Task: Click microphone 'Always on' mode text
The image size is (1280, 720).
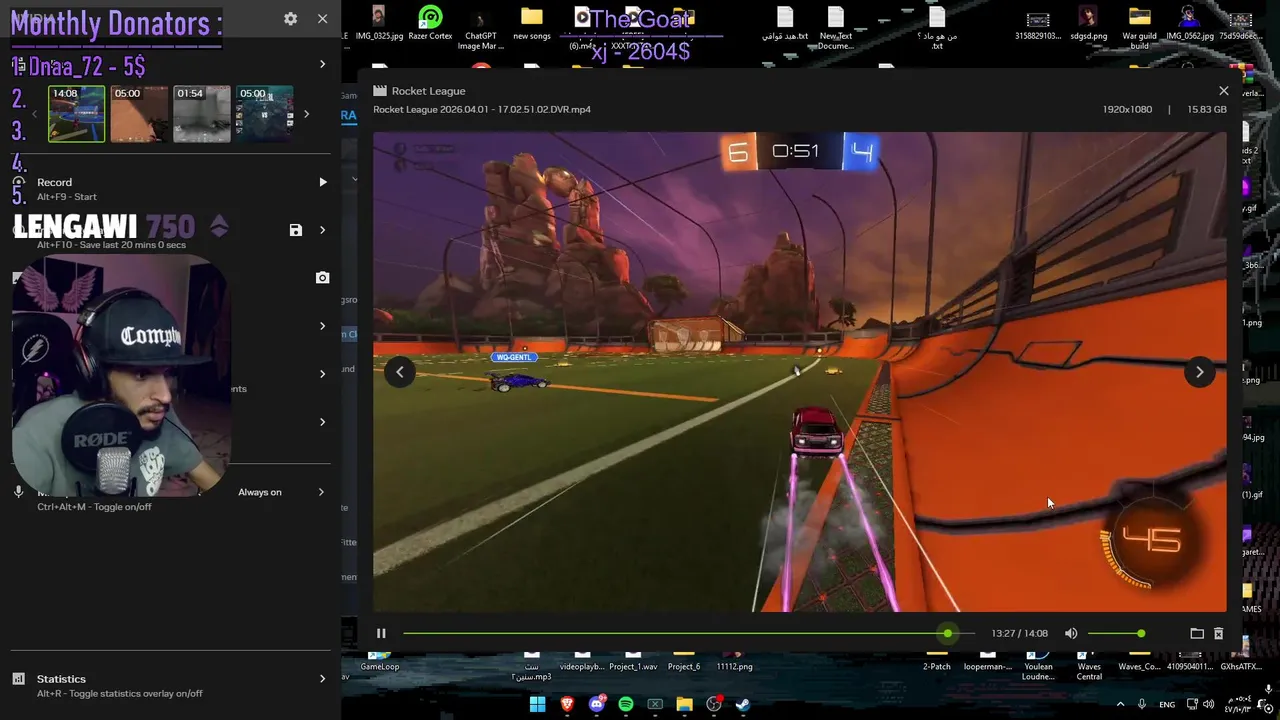Action: coord(260,492)
